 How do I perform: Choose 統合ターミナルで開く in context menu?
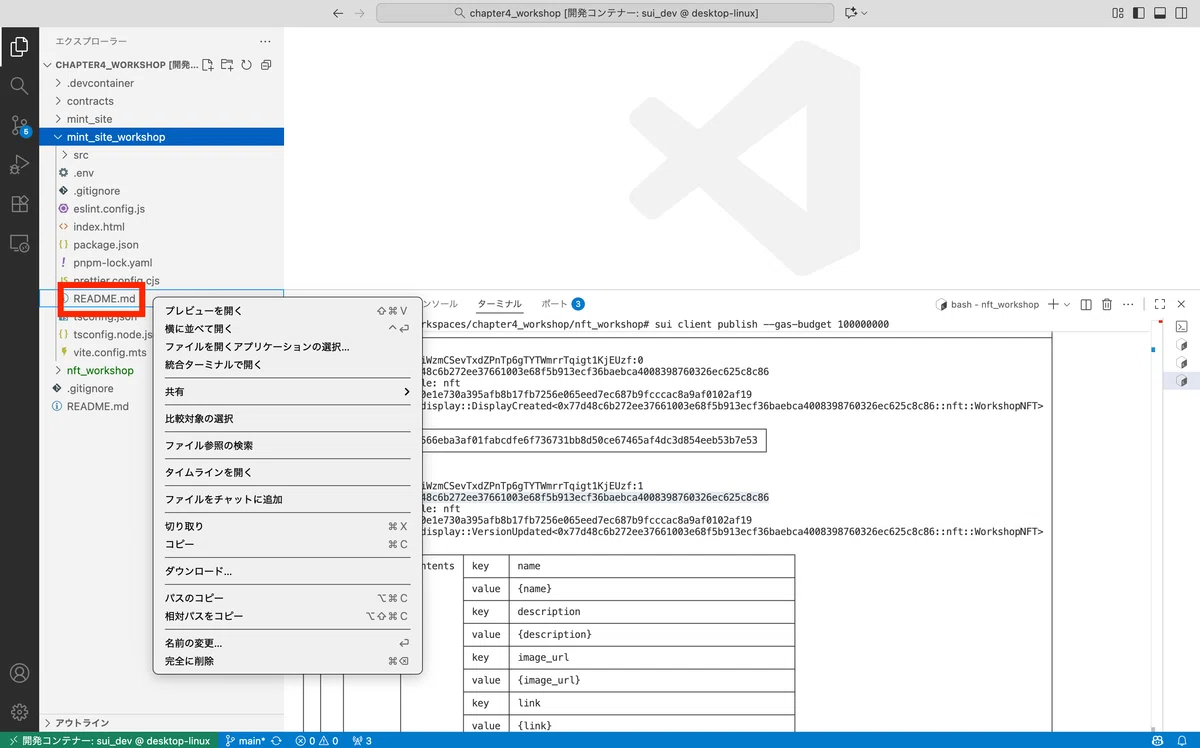click(x=288, y=365)
